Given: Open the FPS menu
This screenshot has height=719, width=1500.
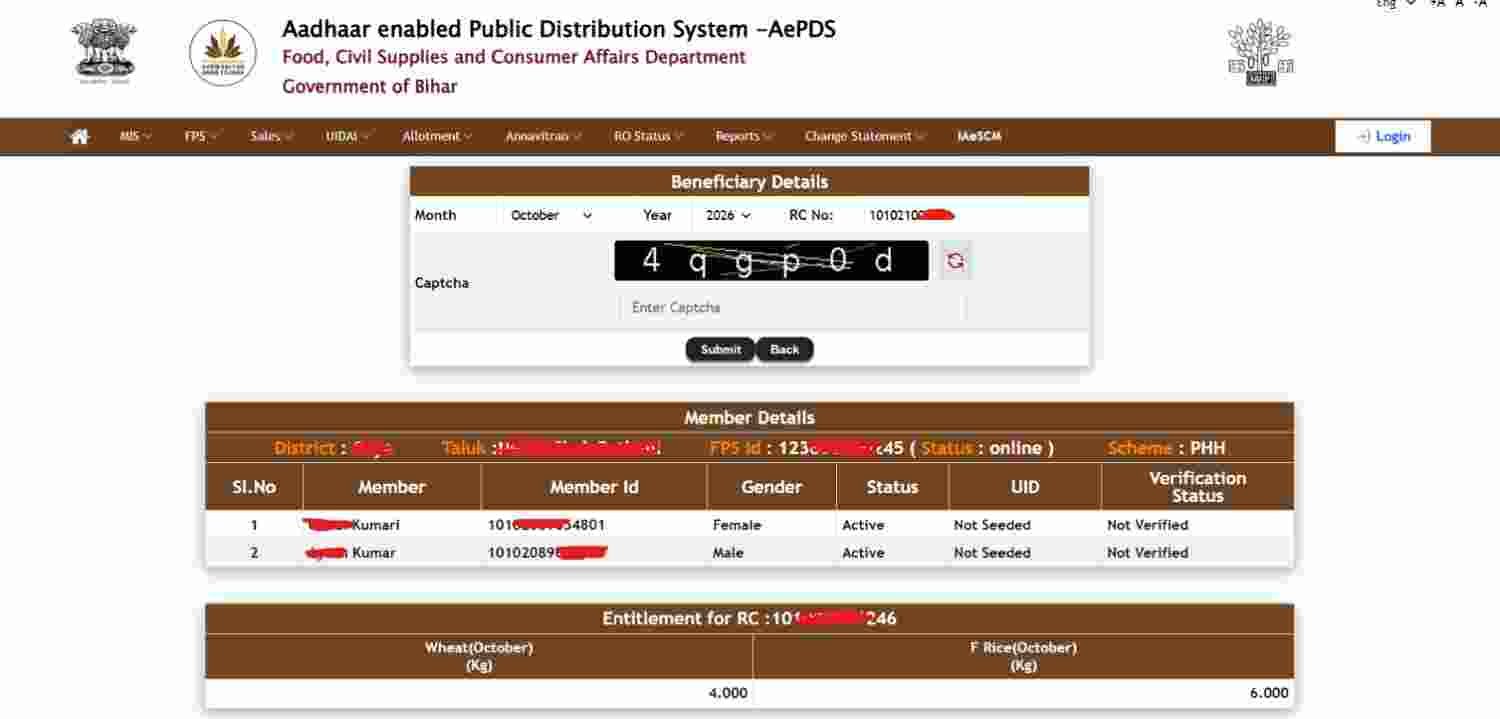Looking at the screenshot, I should click(200, 137).
